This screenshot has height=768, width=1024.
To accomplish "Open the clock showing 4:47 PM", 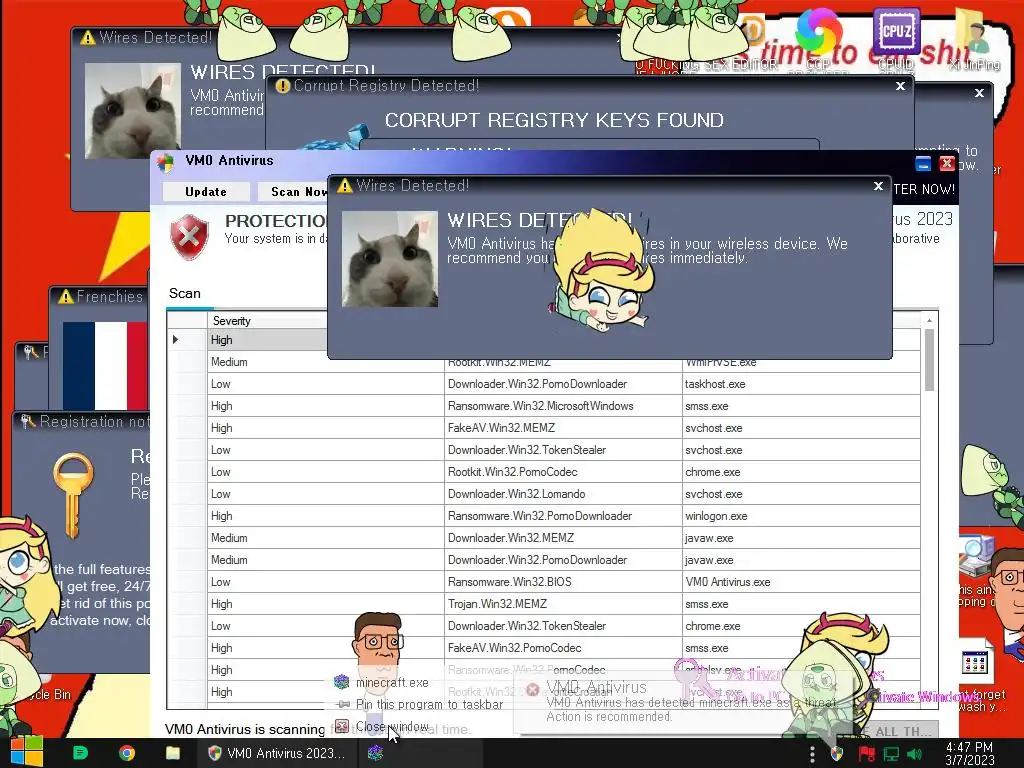I will tap(969, 754).
